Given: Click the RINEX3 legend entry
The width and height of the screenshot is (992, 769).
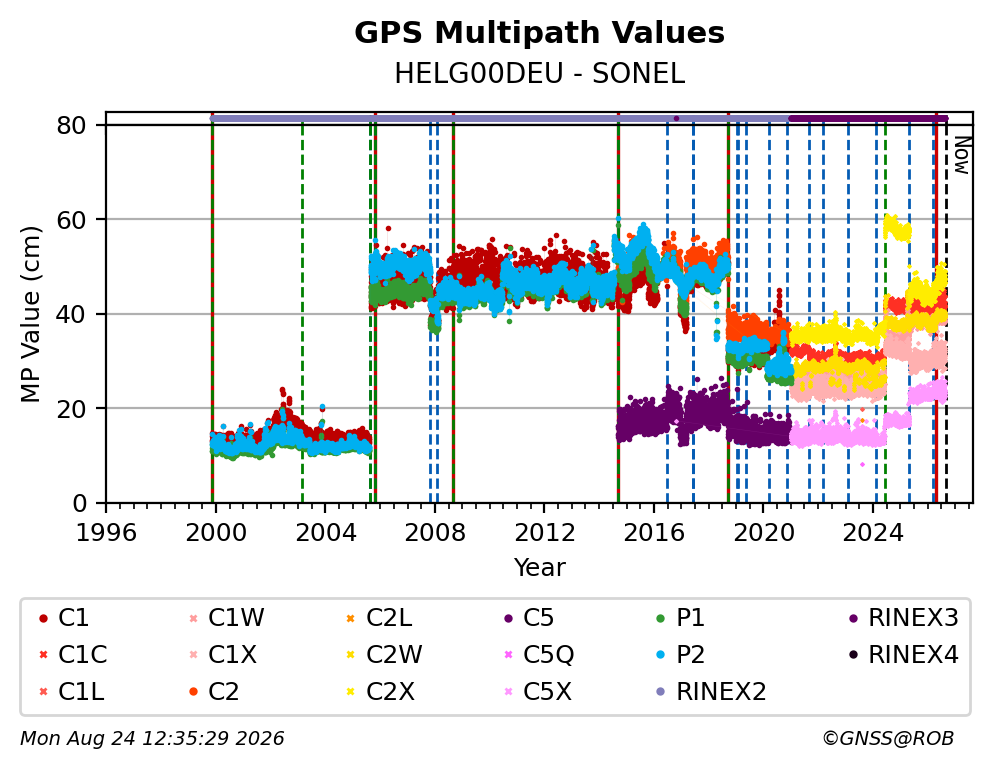Looking at the screenshot, I should [x=903, y=618].
